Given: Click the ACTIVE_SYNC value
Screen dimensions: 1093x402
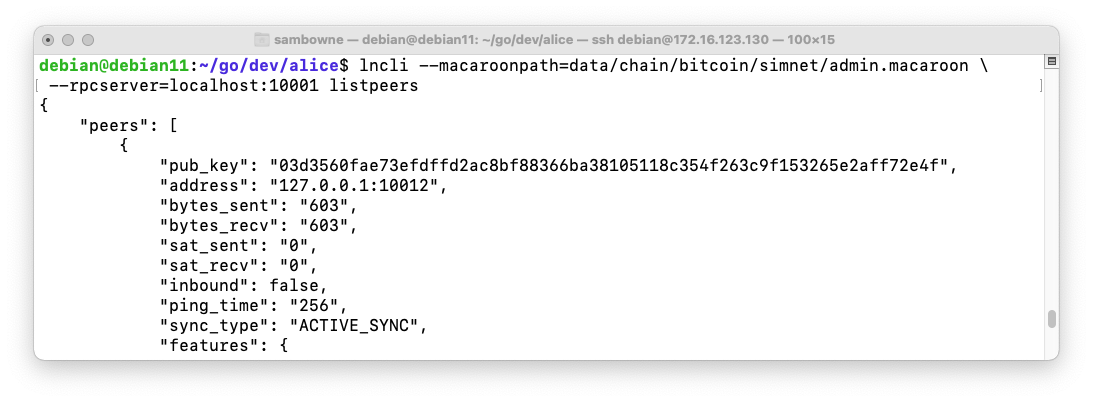Looking at the screenshot, I should 359,326.
